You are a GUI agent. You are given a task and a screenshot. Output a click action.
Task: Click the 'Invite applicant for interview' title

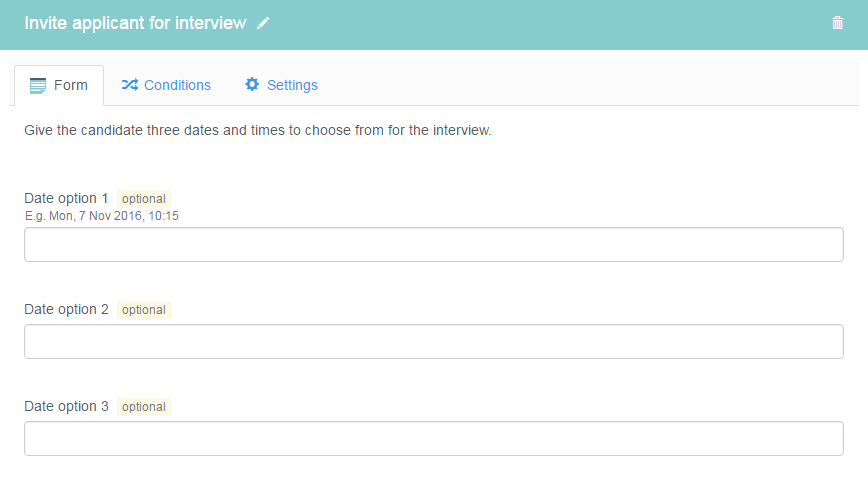135,23
